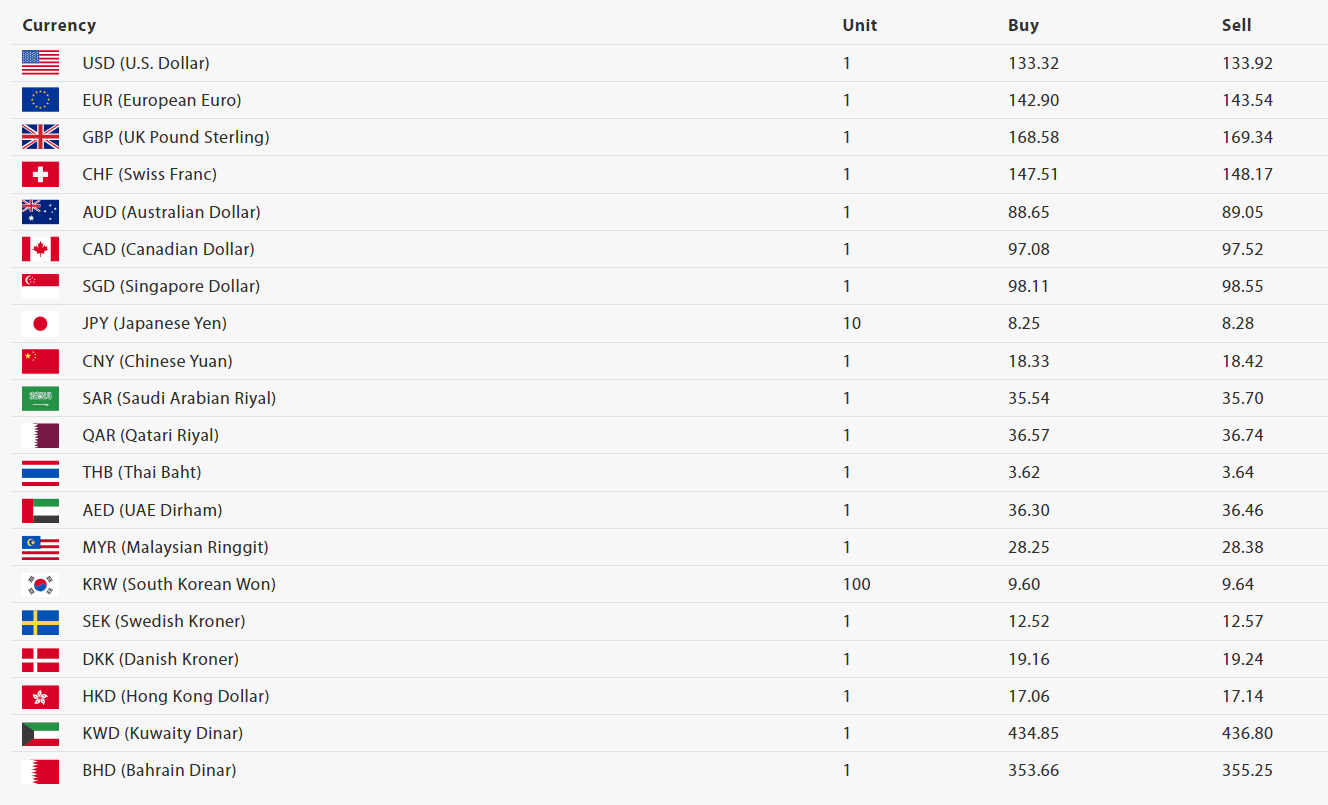Click the Buy column header
1328x805 pixels.
[x=1023, y=25]
